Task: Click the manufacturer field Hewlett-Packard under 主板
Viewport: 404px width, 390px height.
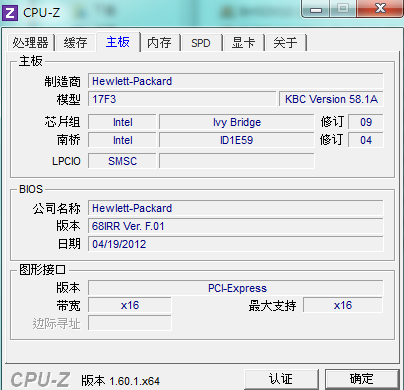Action: click(x=236, y=81)
